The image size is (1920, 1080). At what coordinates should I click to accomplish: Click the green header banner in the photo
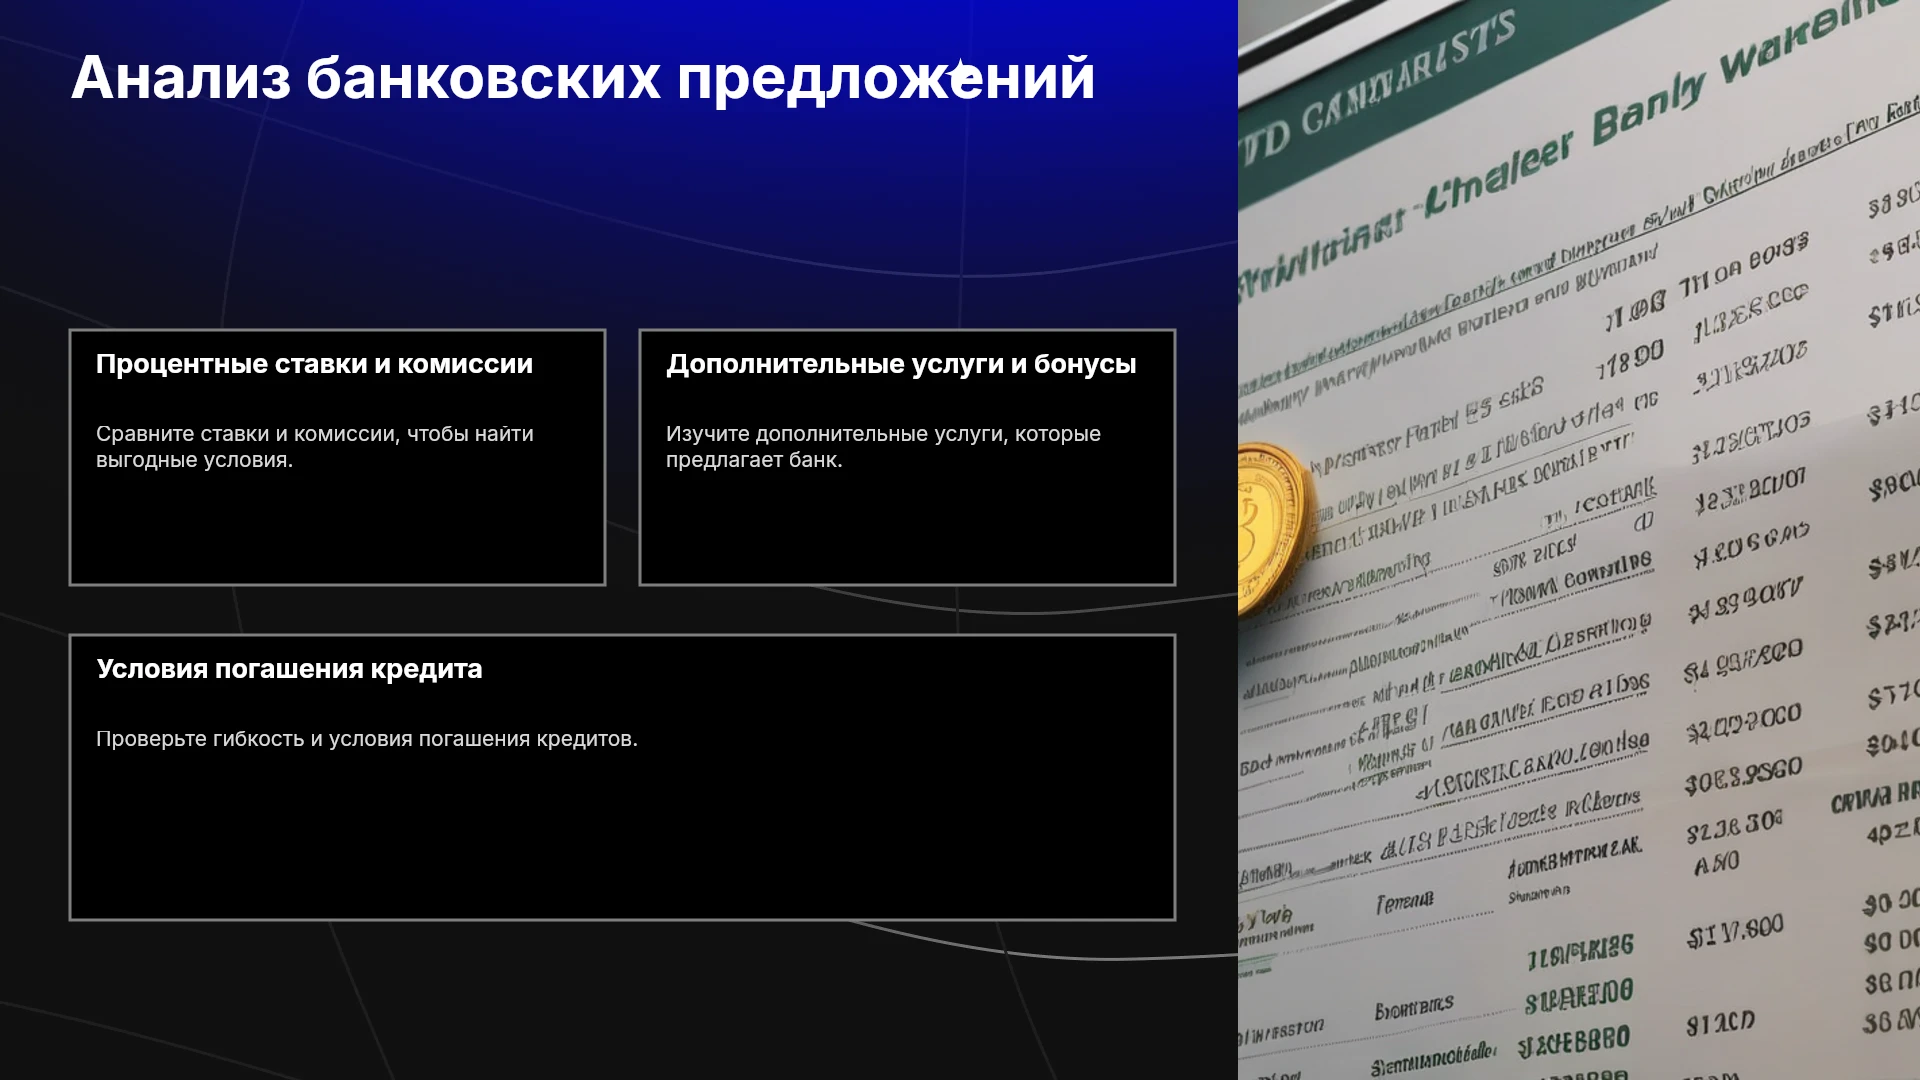[x=1420, y=100]
